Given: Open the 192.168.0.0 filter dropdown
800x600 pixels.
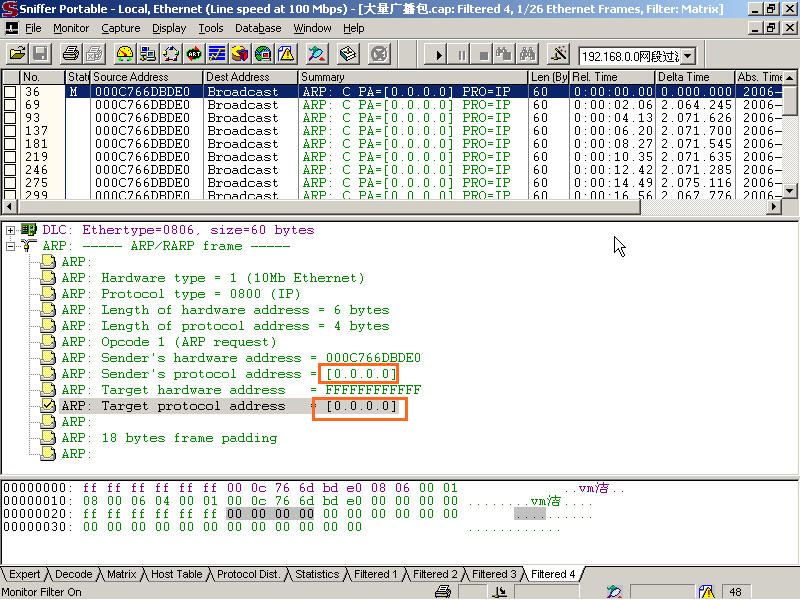Looking at the screenshot, I should click(x=688, y=56).
